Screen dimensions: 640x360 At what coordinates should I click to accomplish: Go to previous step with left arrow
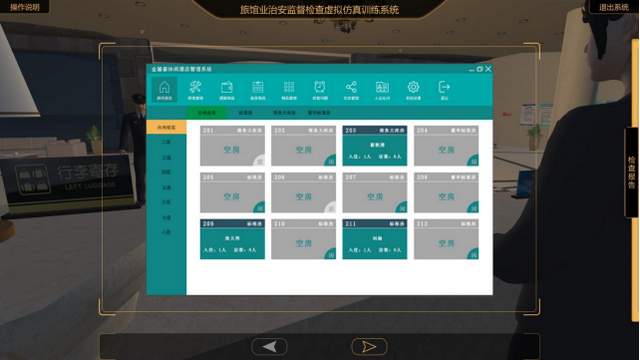(x=269, y=347)
